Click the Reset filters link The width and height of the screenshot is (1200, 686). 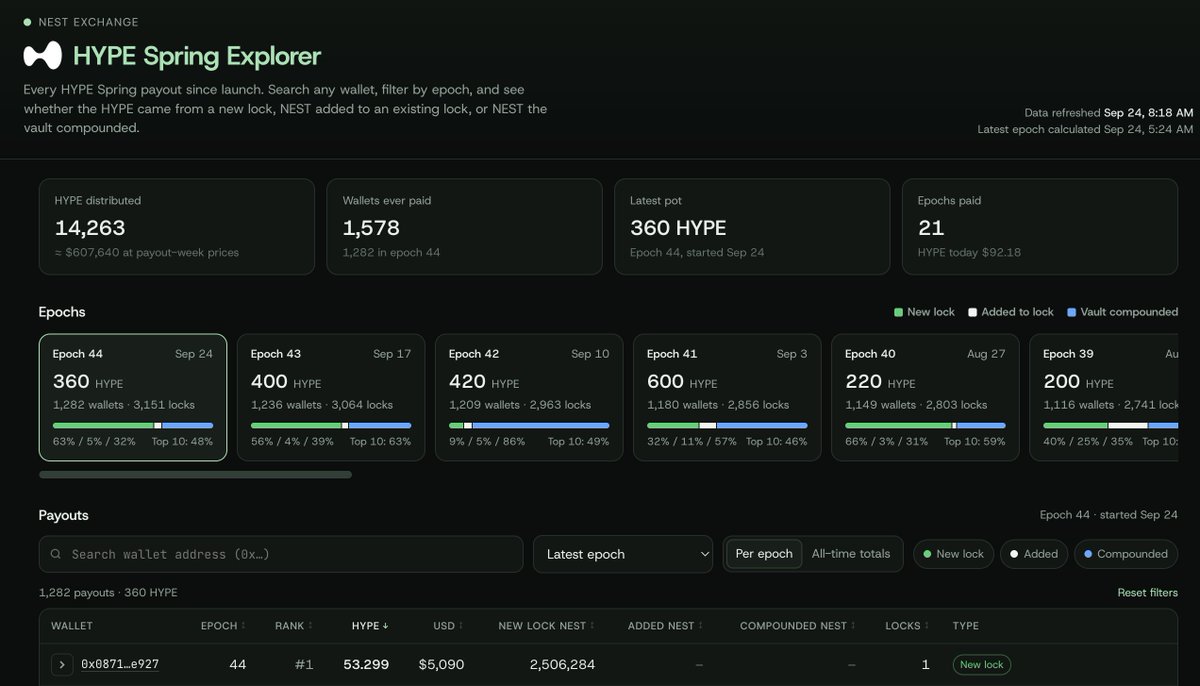click(1147, 593)
